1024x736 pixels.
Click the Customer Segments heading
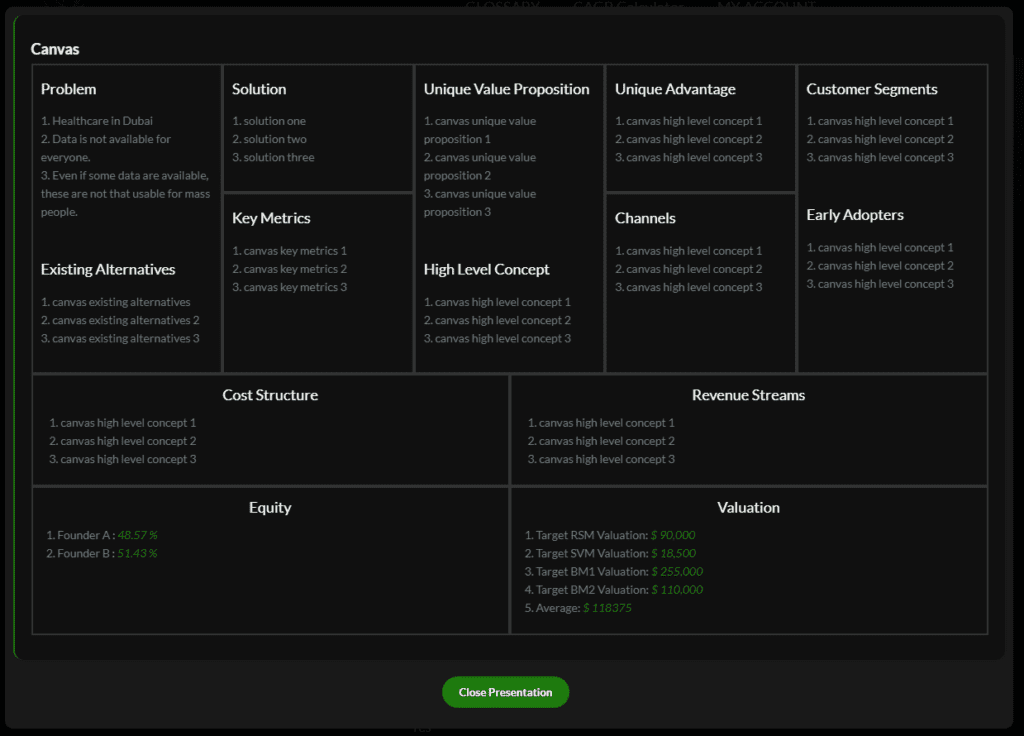pyautogui.click(x=872, y=89)
